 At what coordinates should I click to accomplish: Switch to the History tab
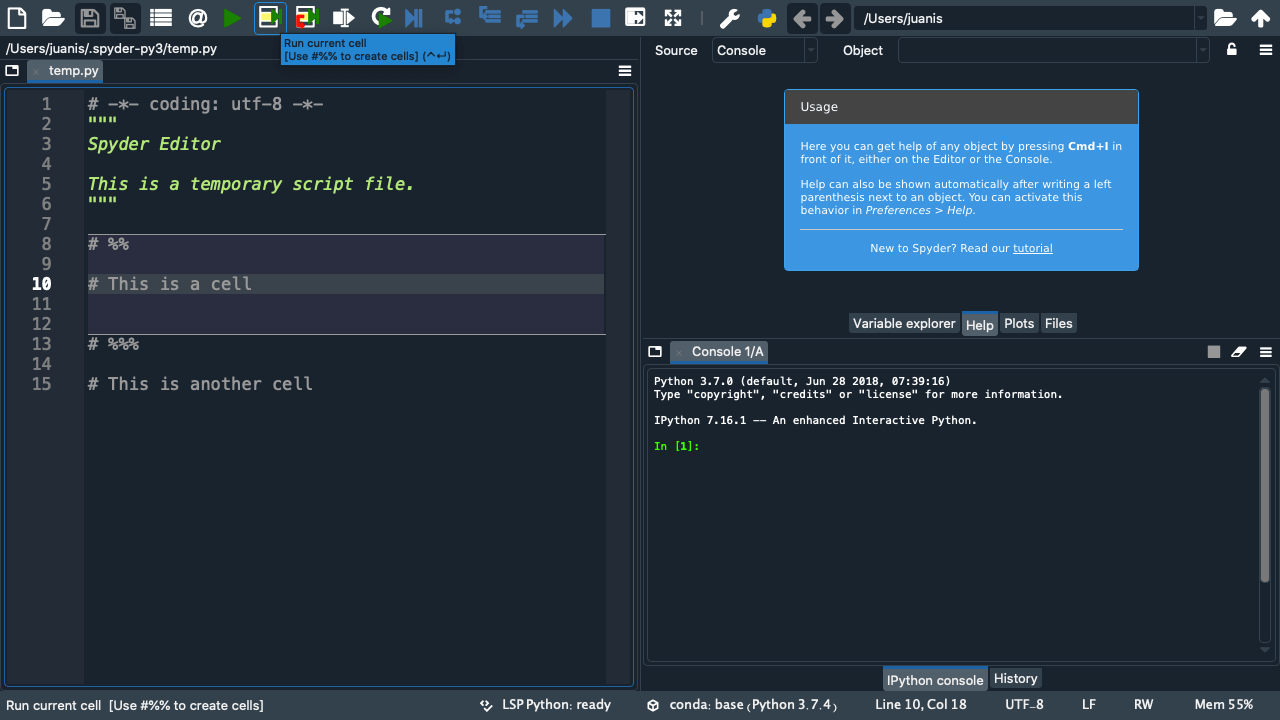(1015, 679)
